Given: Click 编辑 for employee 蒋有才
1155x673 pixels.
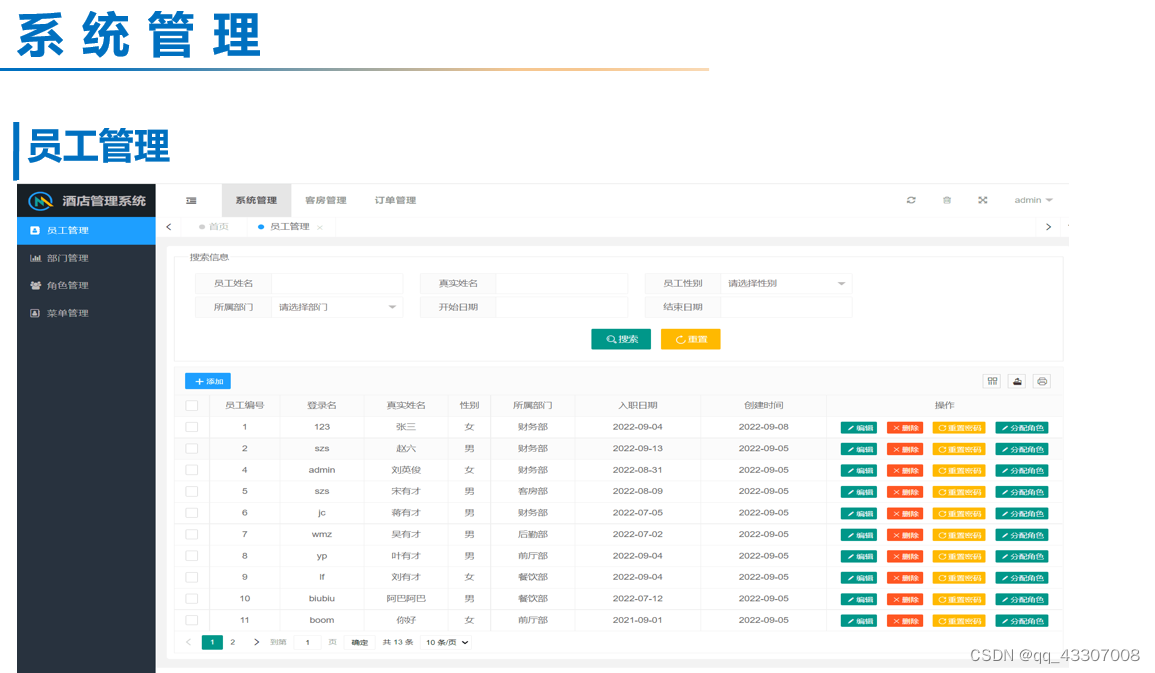Looking at the screenshot, I should pyautogui.click(x=859, y=514).
